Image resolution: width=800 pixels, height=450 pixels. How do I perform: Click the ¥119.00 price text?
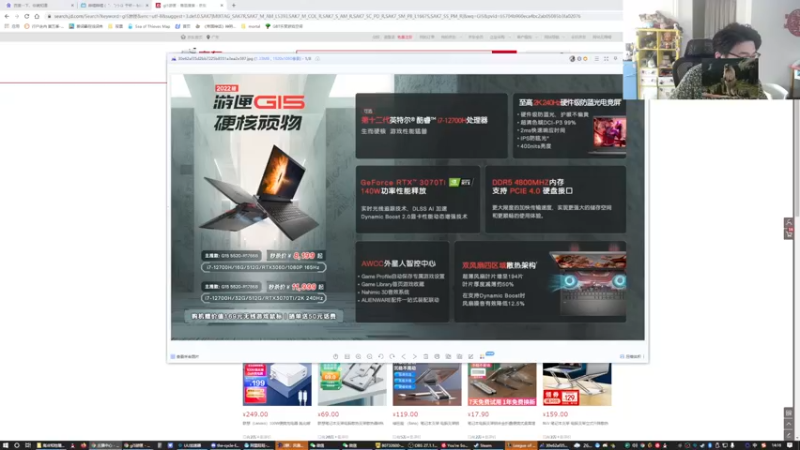click(x=405, y=414)
